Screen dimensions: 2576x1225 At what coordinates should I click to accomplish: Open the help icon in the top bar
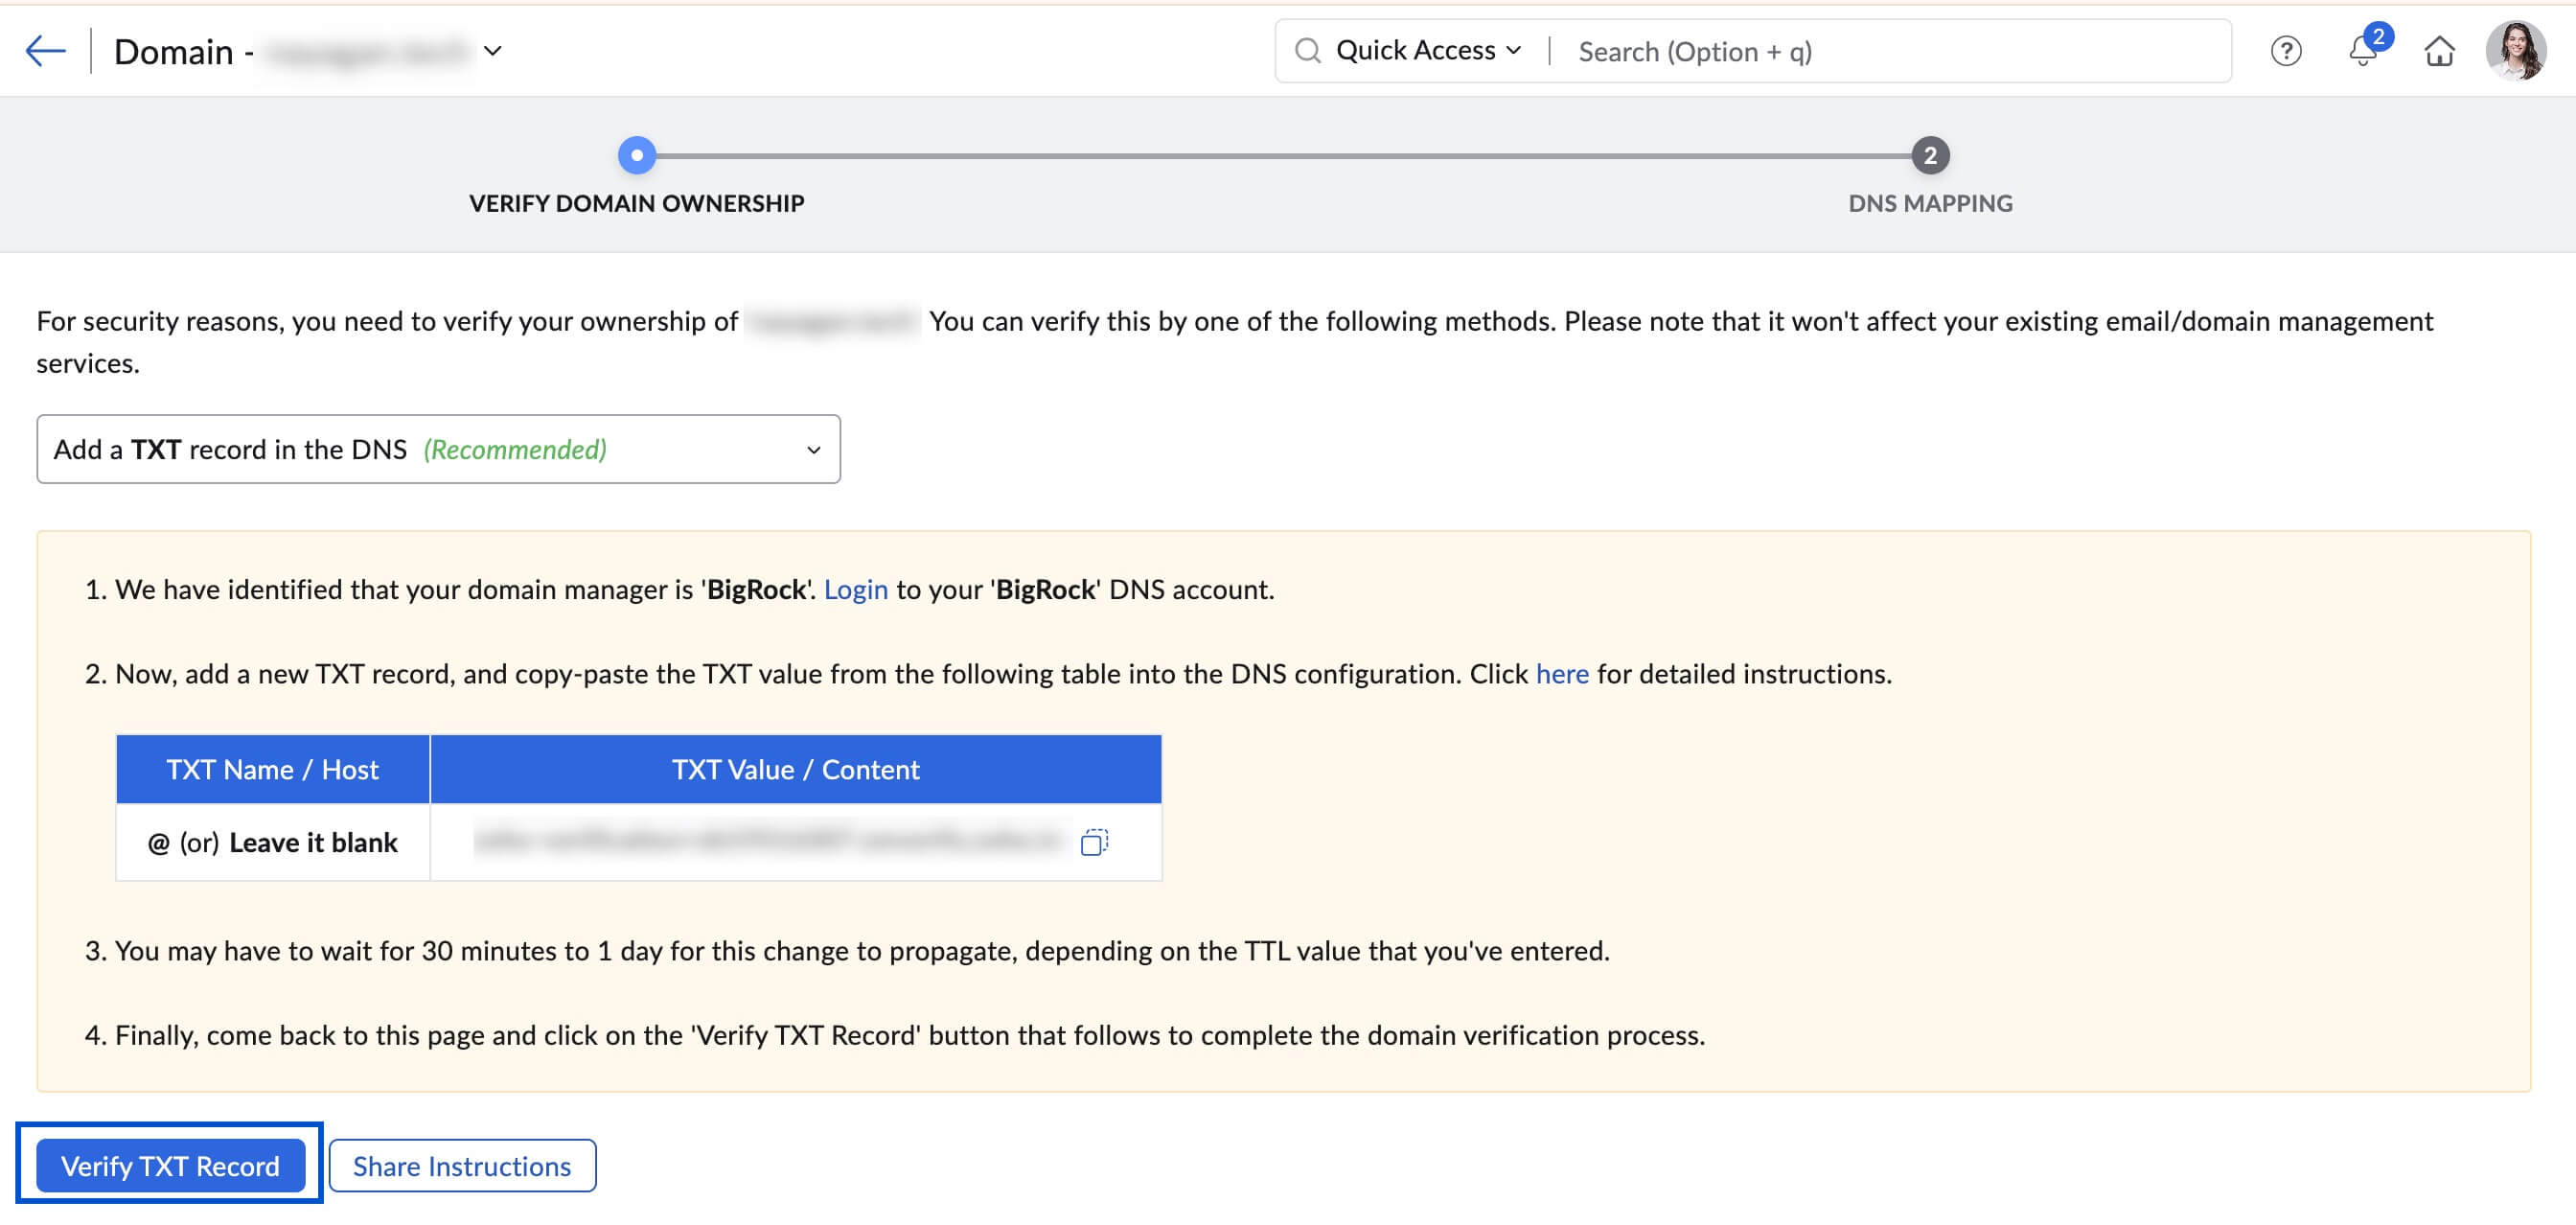pos(2287,51)
